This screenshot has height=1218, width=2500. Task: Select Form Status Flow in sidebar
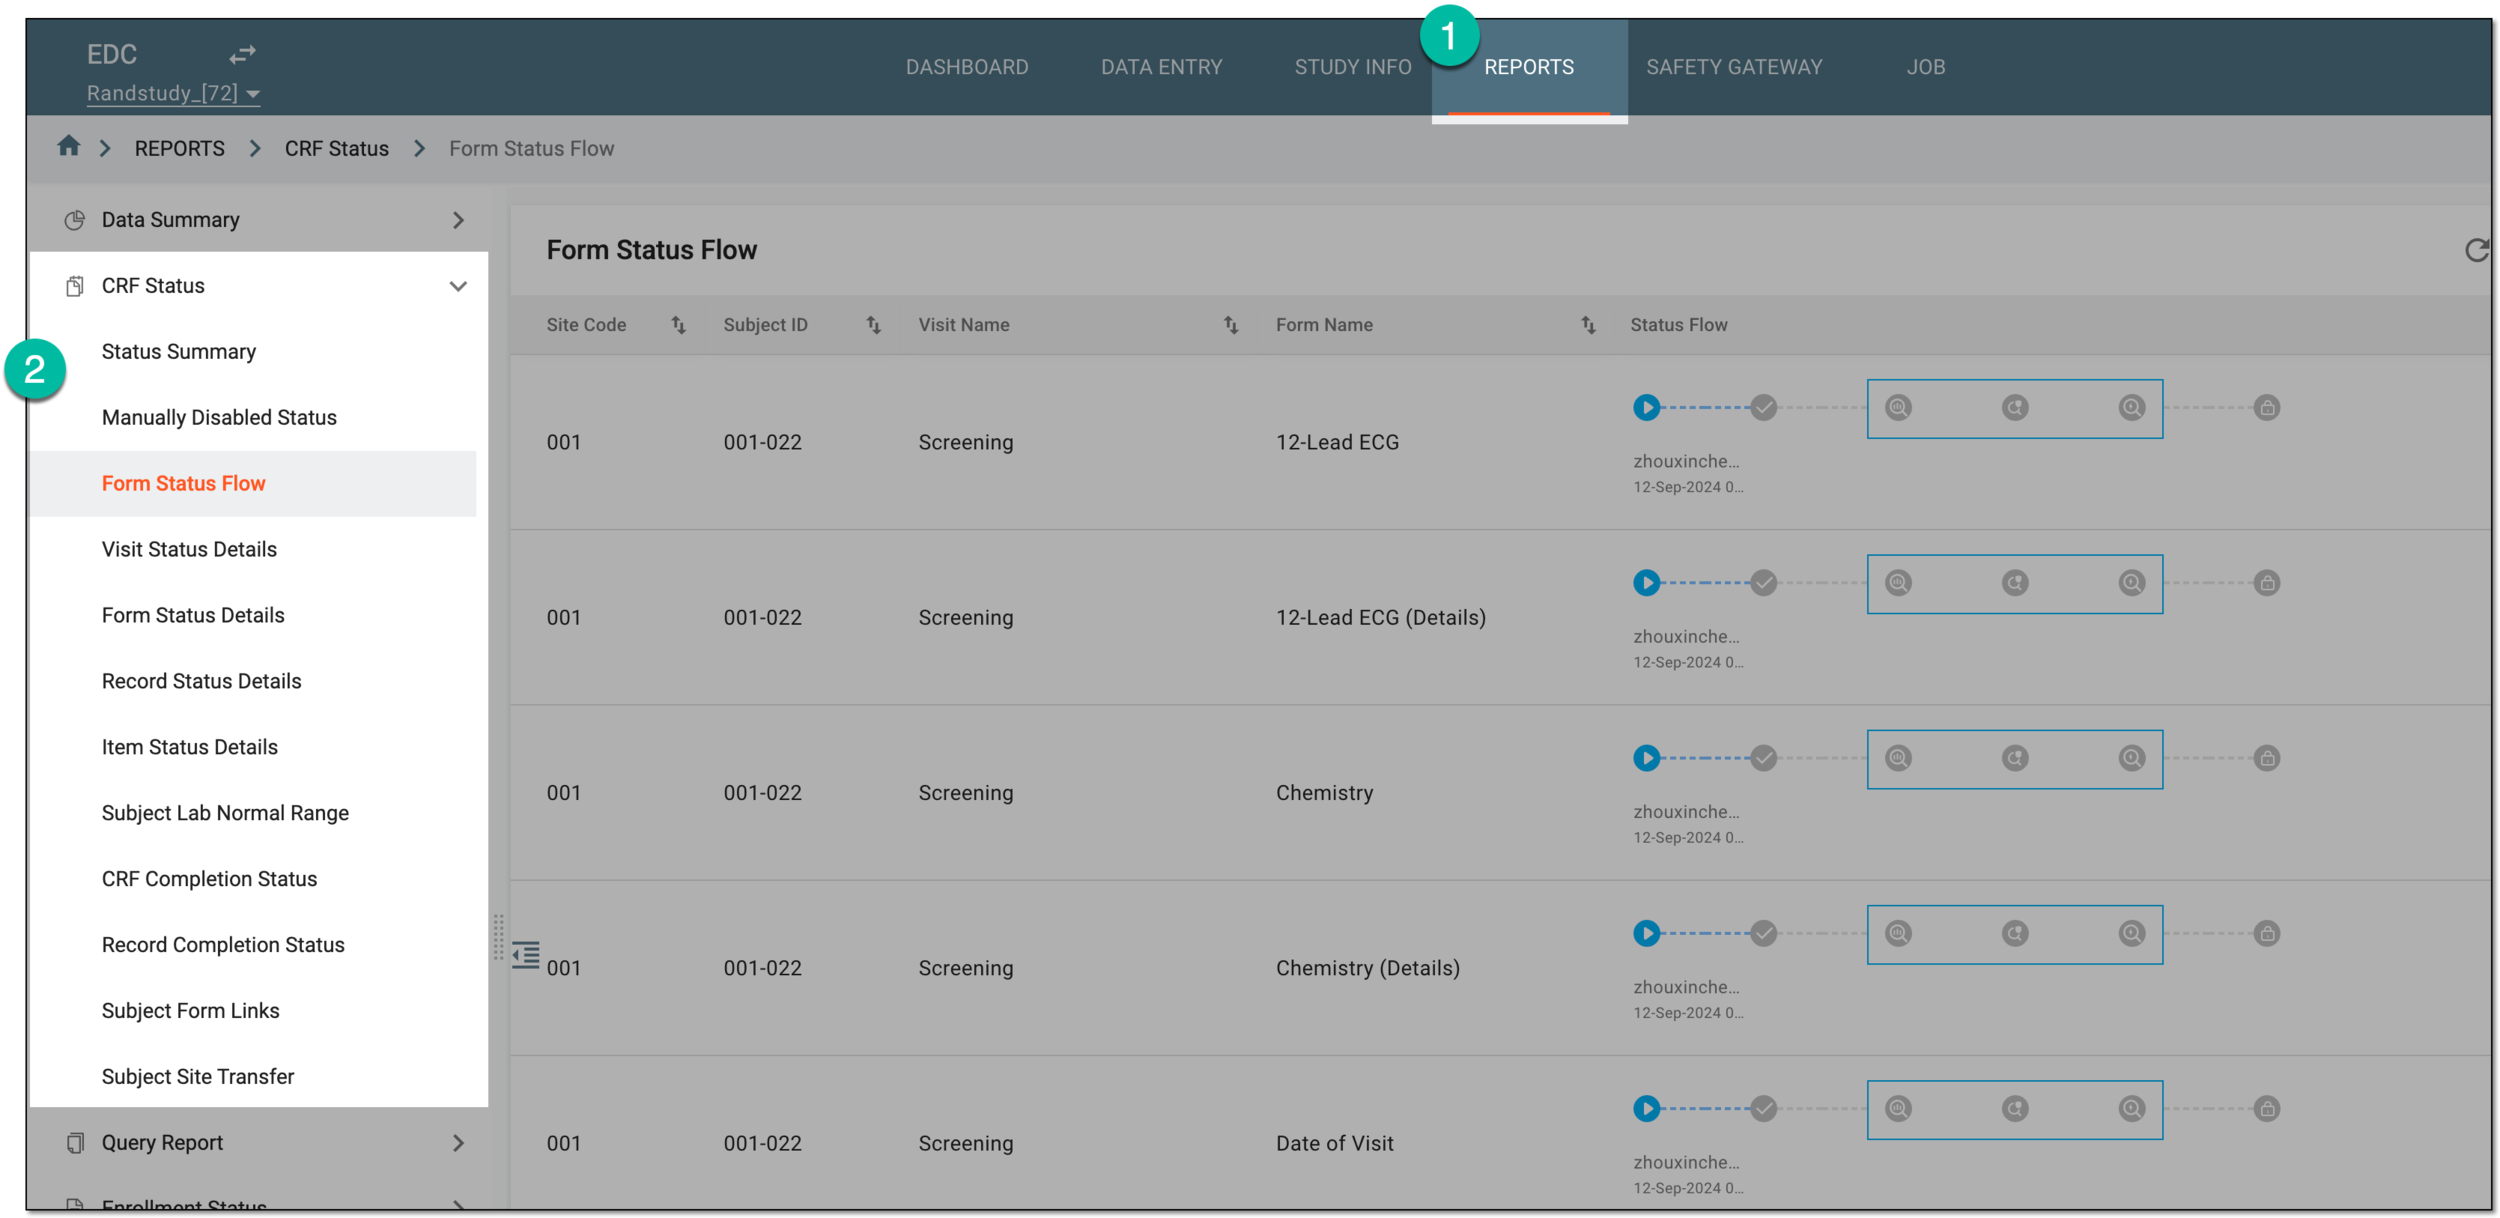184,484
